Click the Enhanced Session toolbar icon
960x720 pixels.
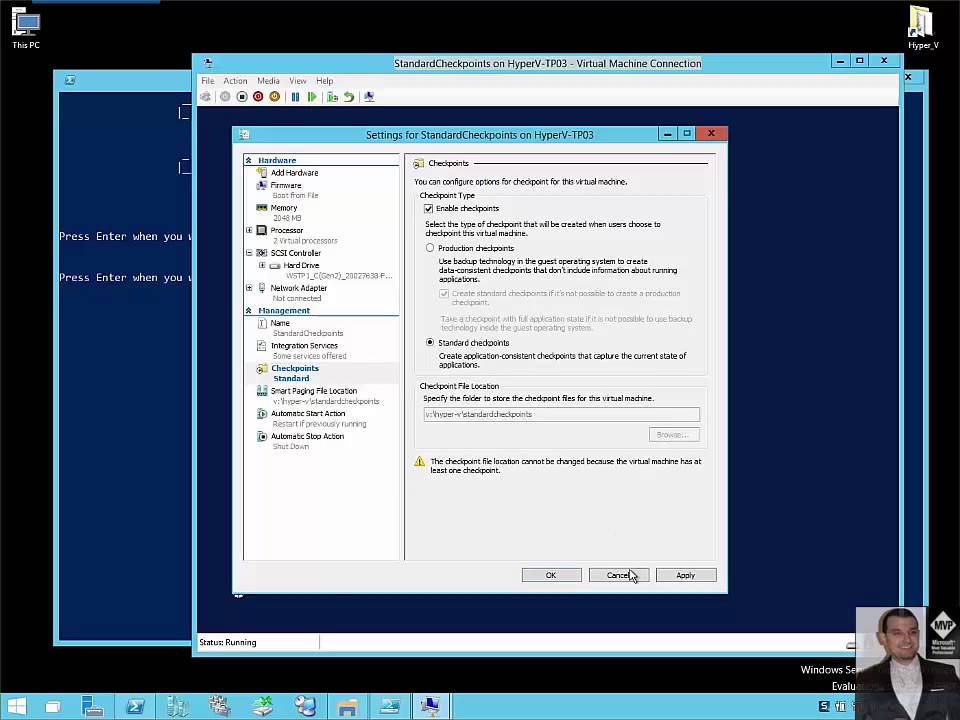click(369, 97)
